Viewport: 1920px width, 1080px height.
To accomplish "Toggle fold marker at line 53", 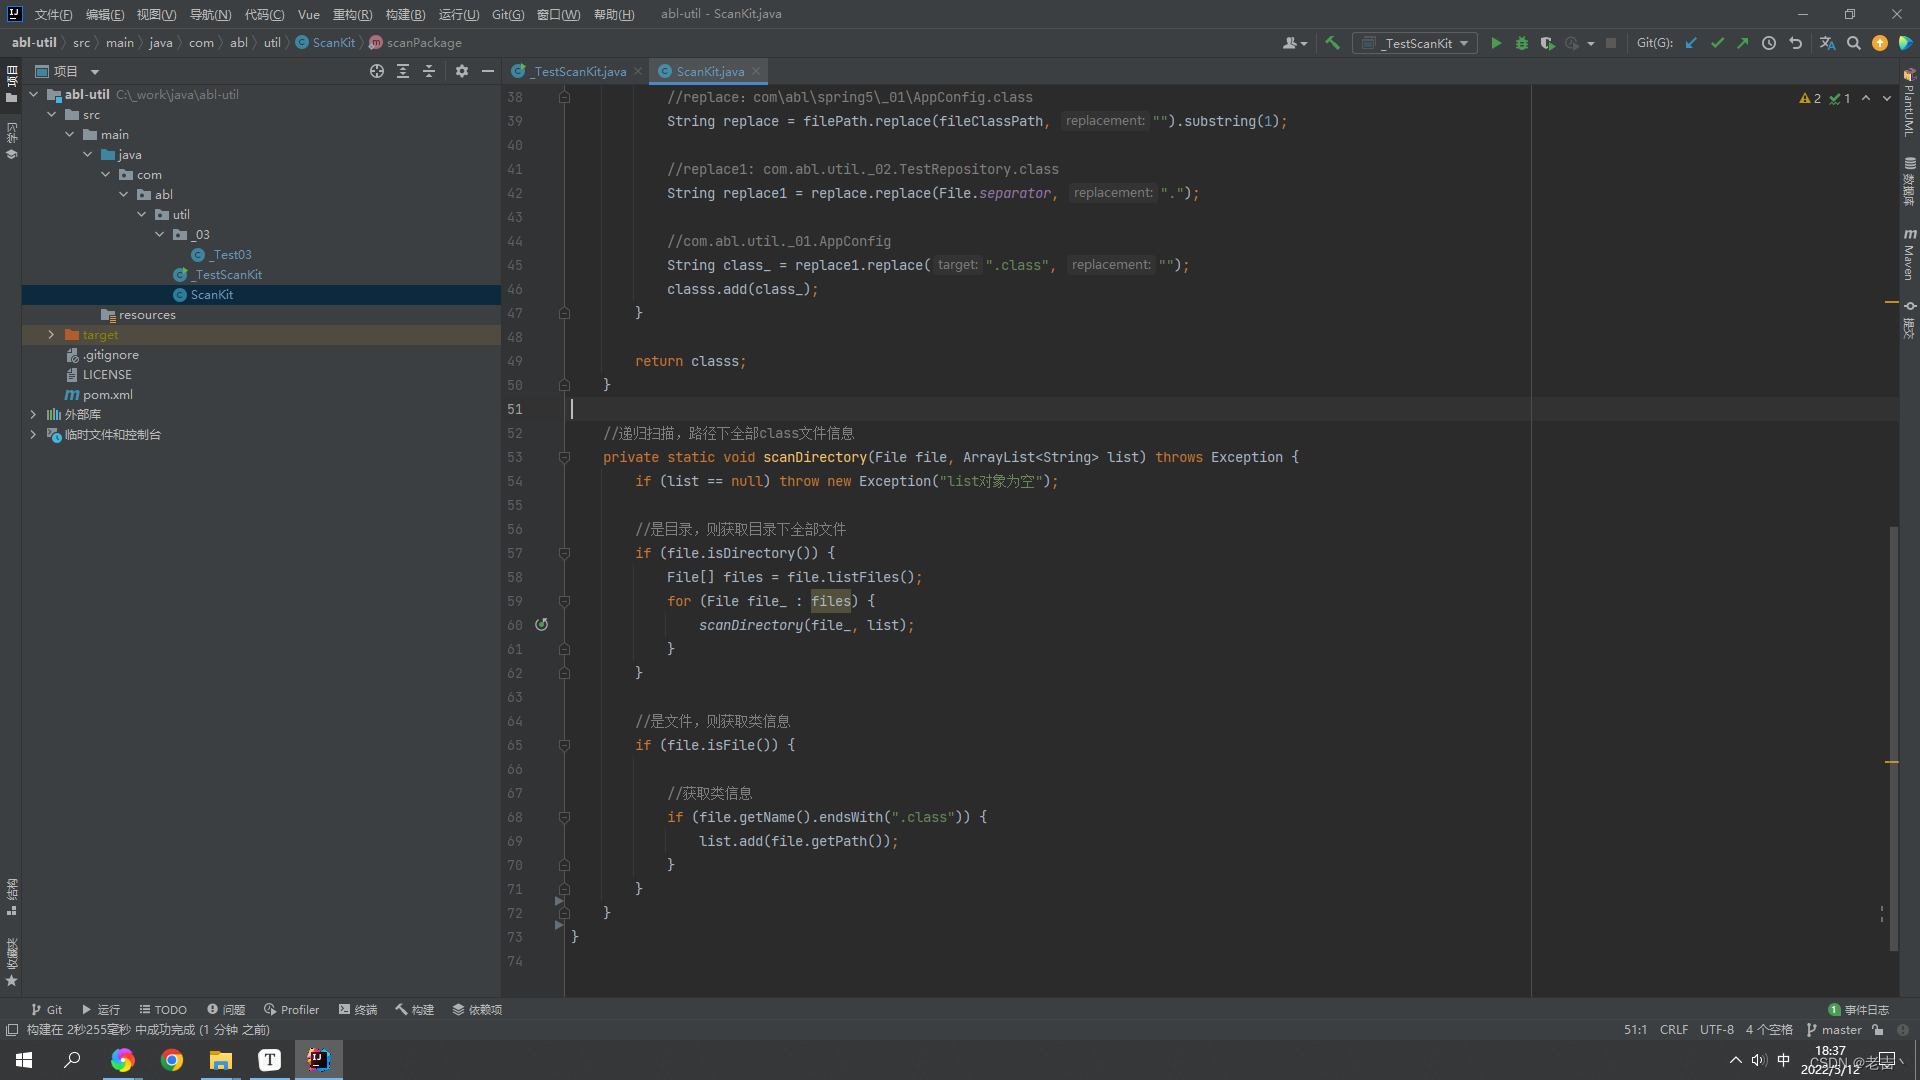I will pyautogui.click(x=564, y=457).
